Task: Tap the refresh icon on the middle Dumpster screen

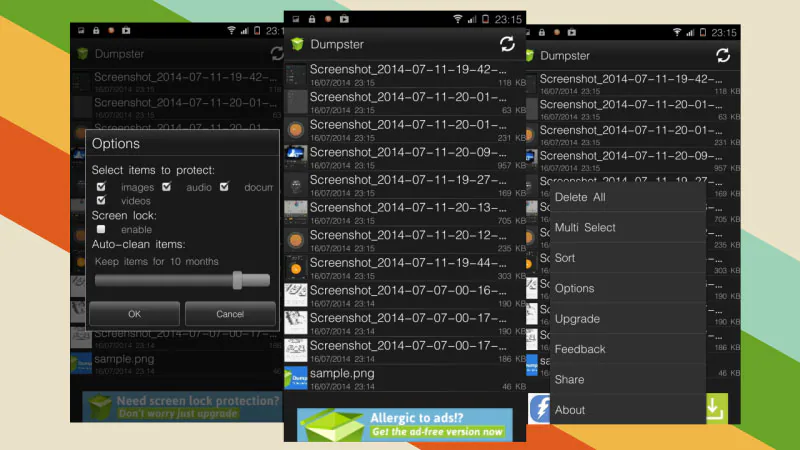Action: [x=507, y=44]
